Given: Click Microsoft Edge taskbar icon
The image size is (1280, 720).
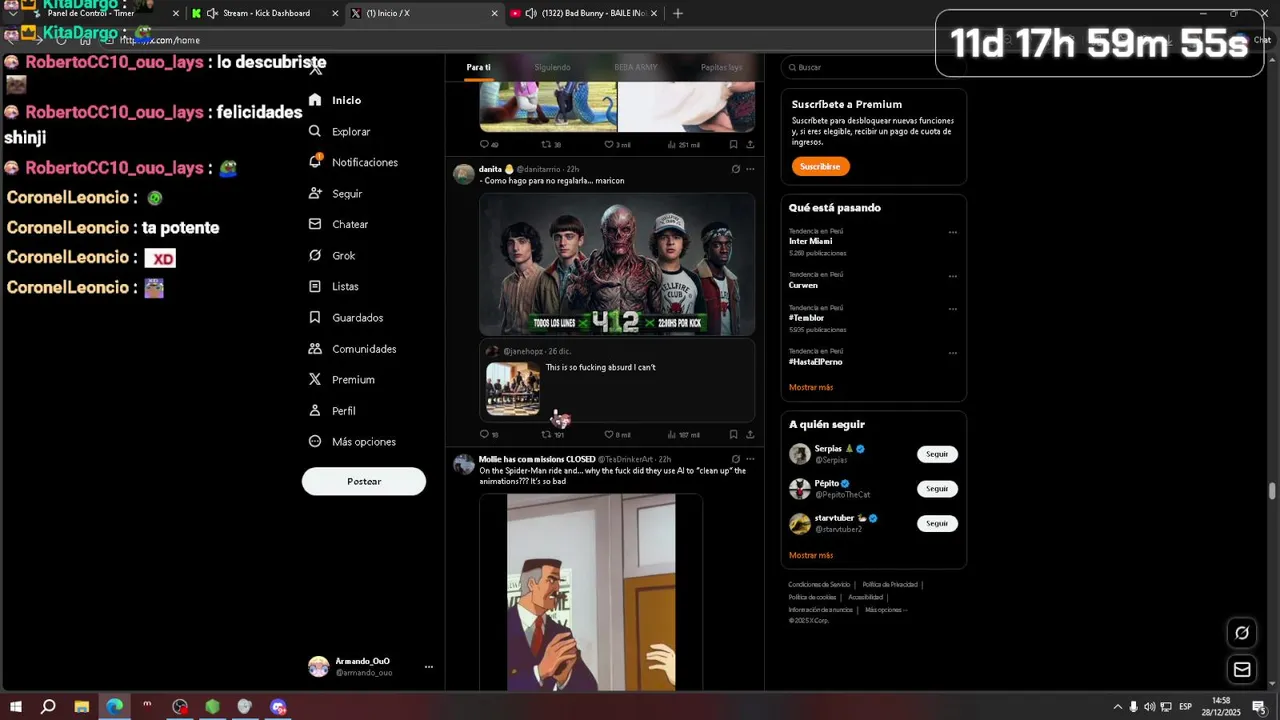Looking at the screenshot, I should tap(115, 707).
